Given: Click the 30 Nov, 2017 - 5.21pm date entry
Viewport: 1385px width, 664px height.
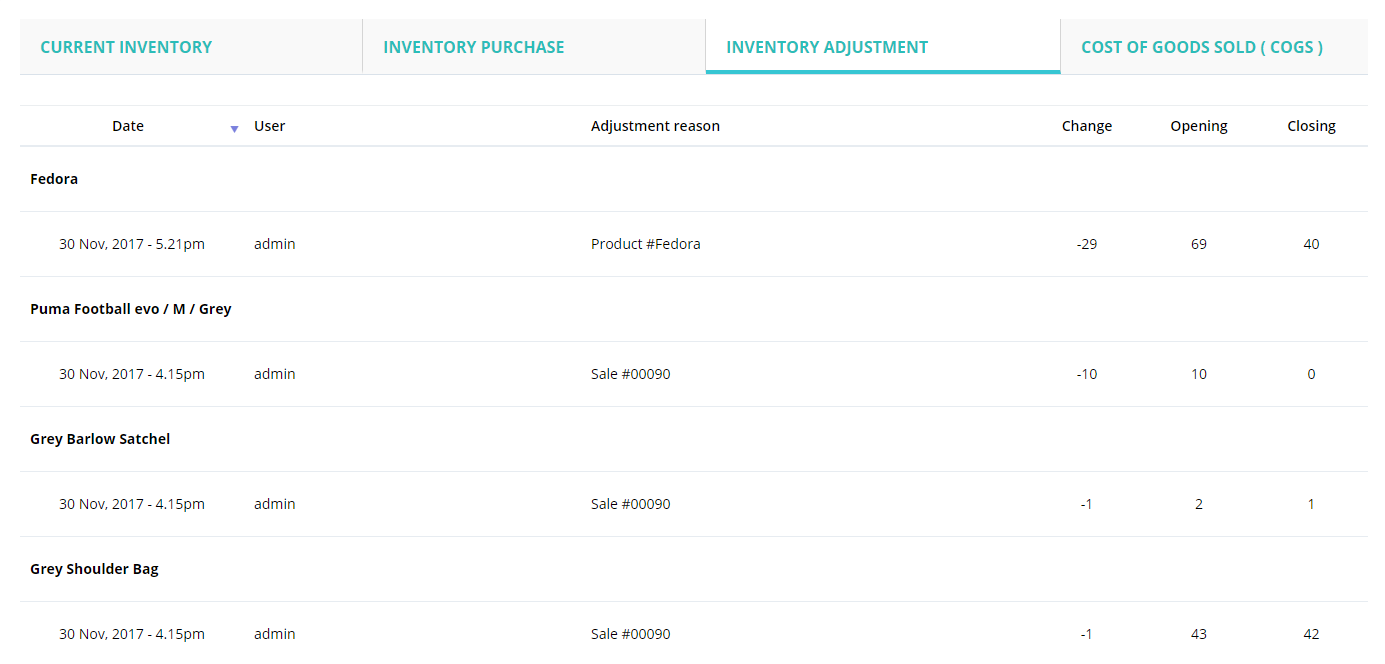Looking at the screenshot, I should click(132, 244).
